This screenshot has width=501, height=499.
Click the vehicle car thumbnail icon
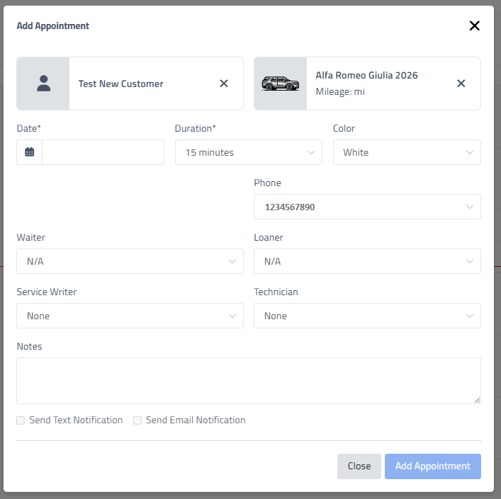pyautogui.click(x=280, y=83)
